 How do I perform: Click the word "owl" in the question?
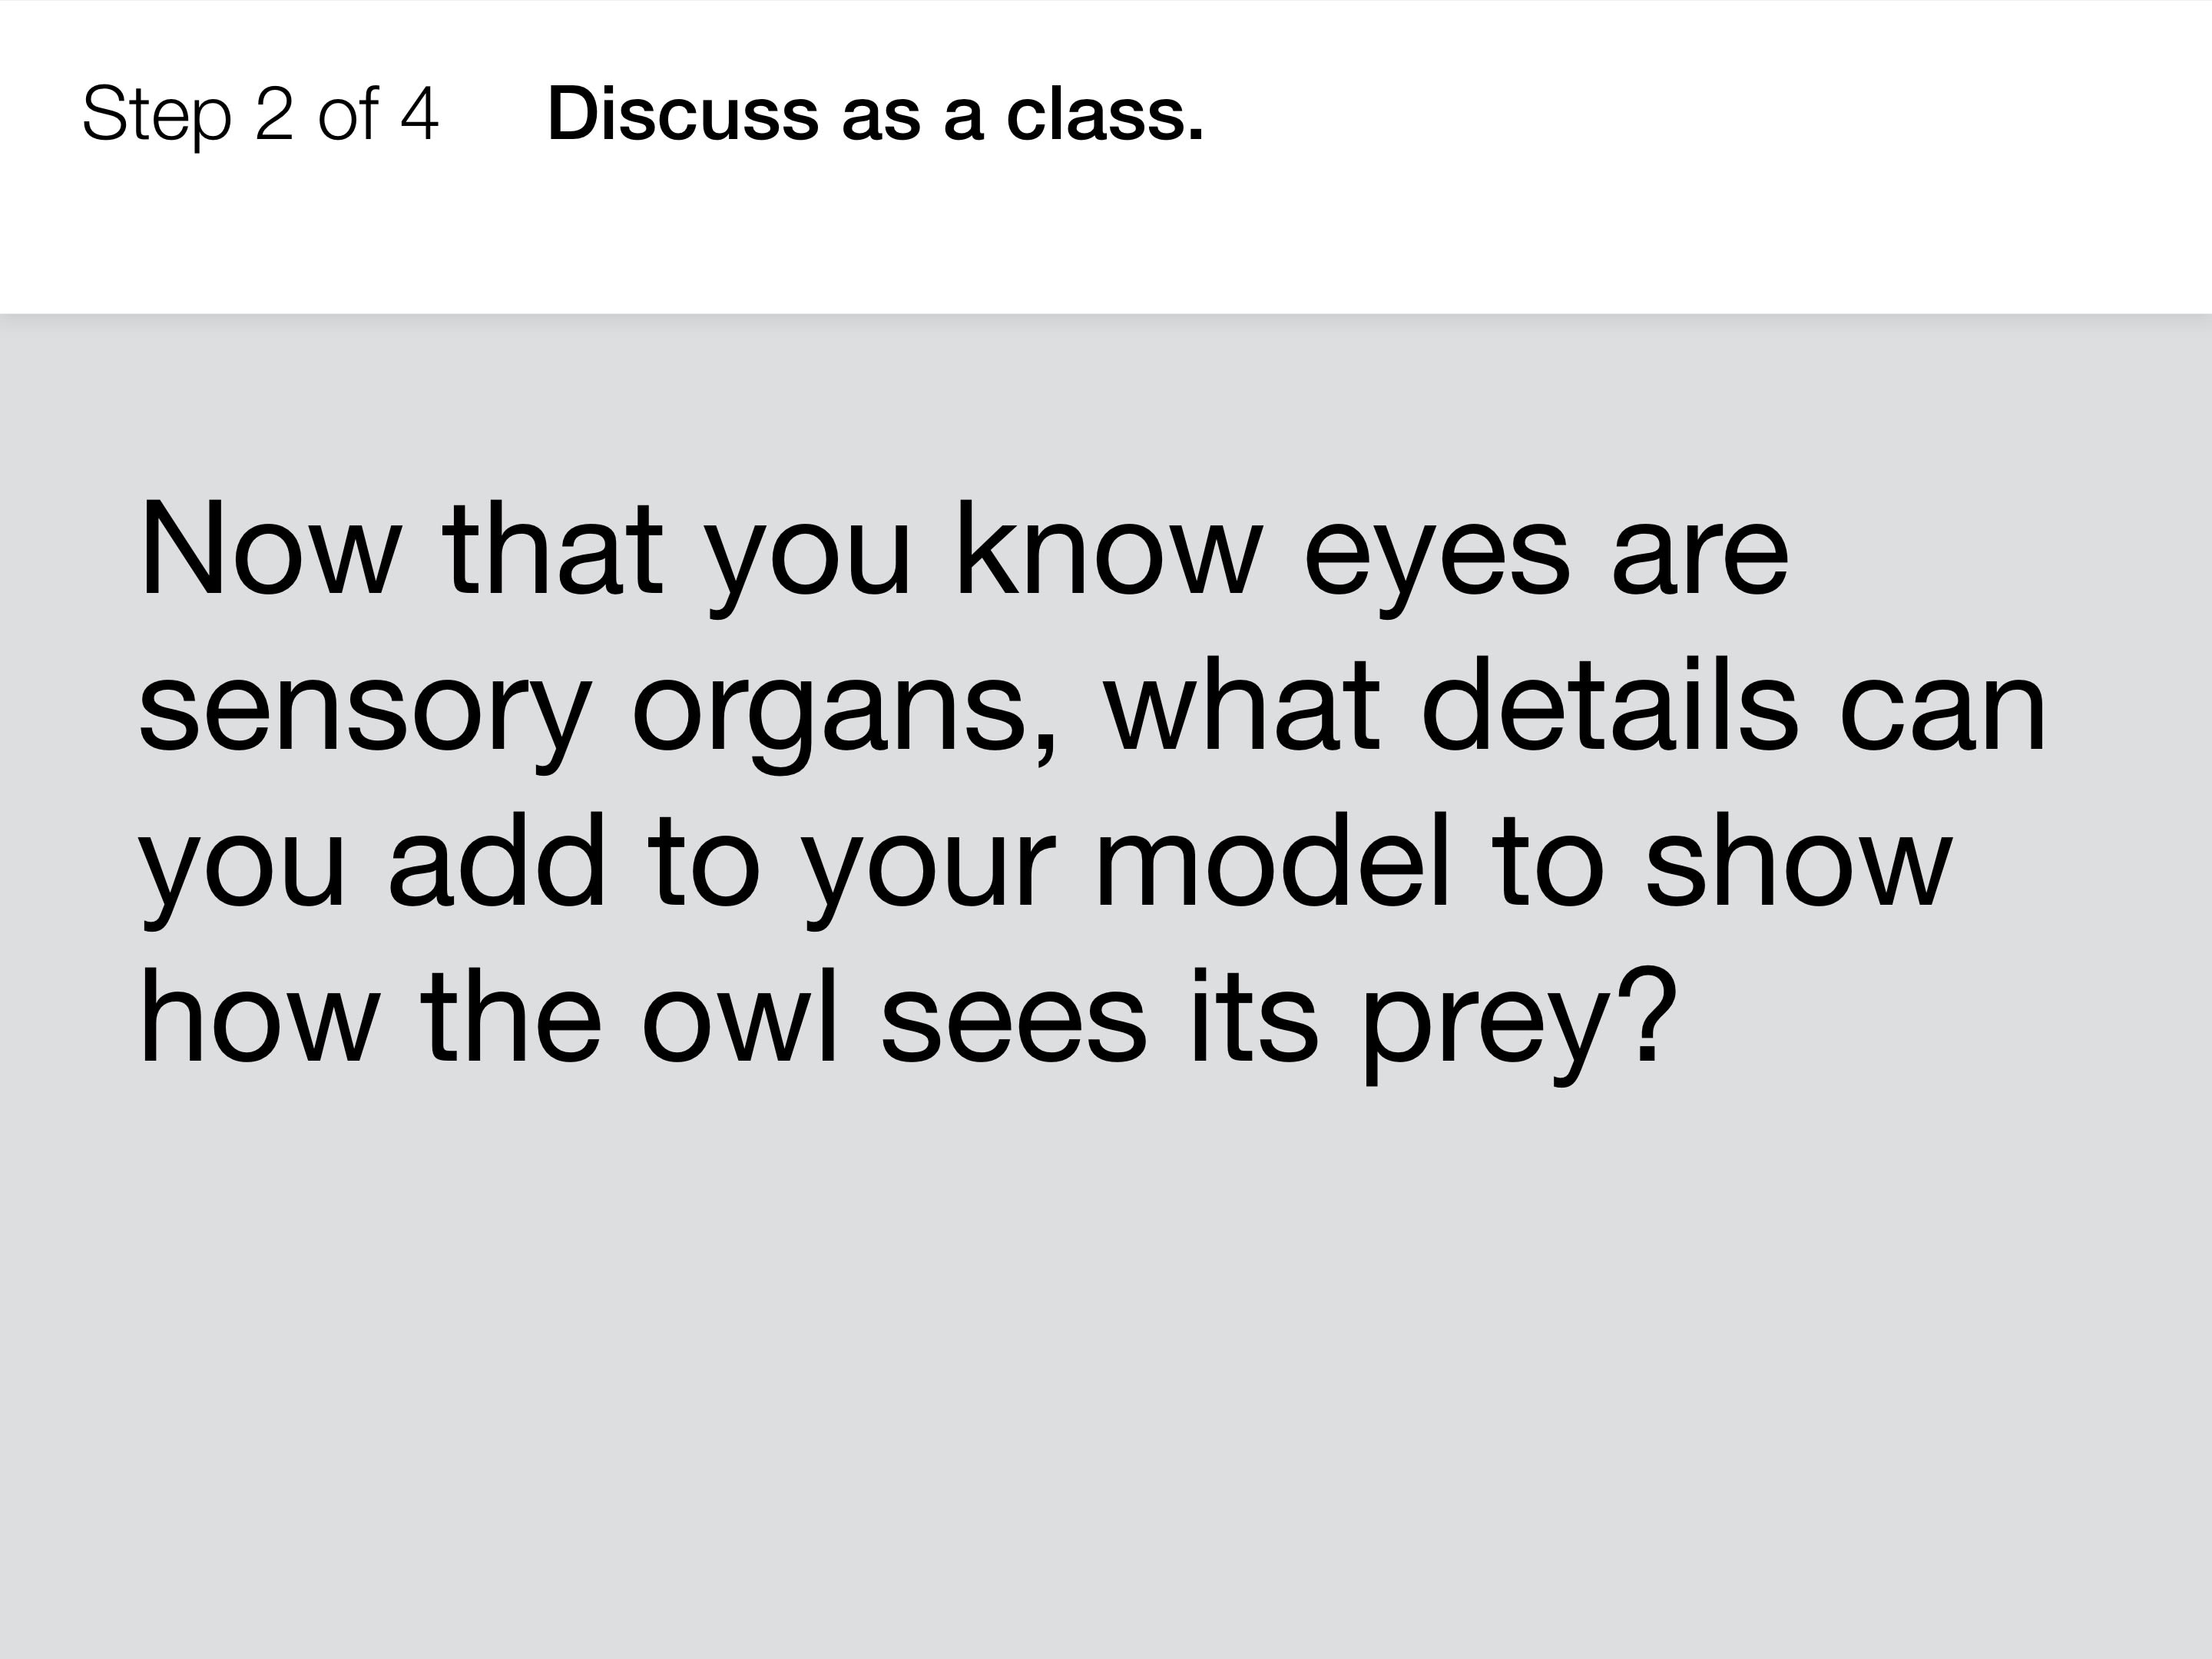(x=739, y=1015)
